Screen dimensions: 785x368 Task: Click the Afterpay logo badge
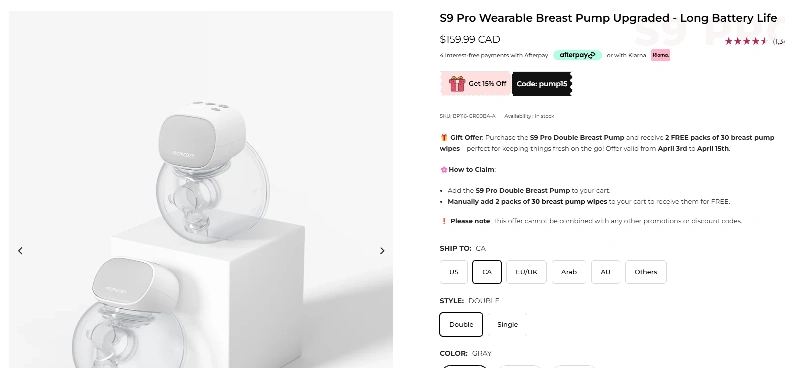[x=577, y=55]
